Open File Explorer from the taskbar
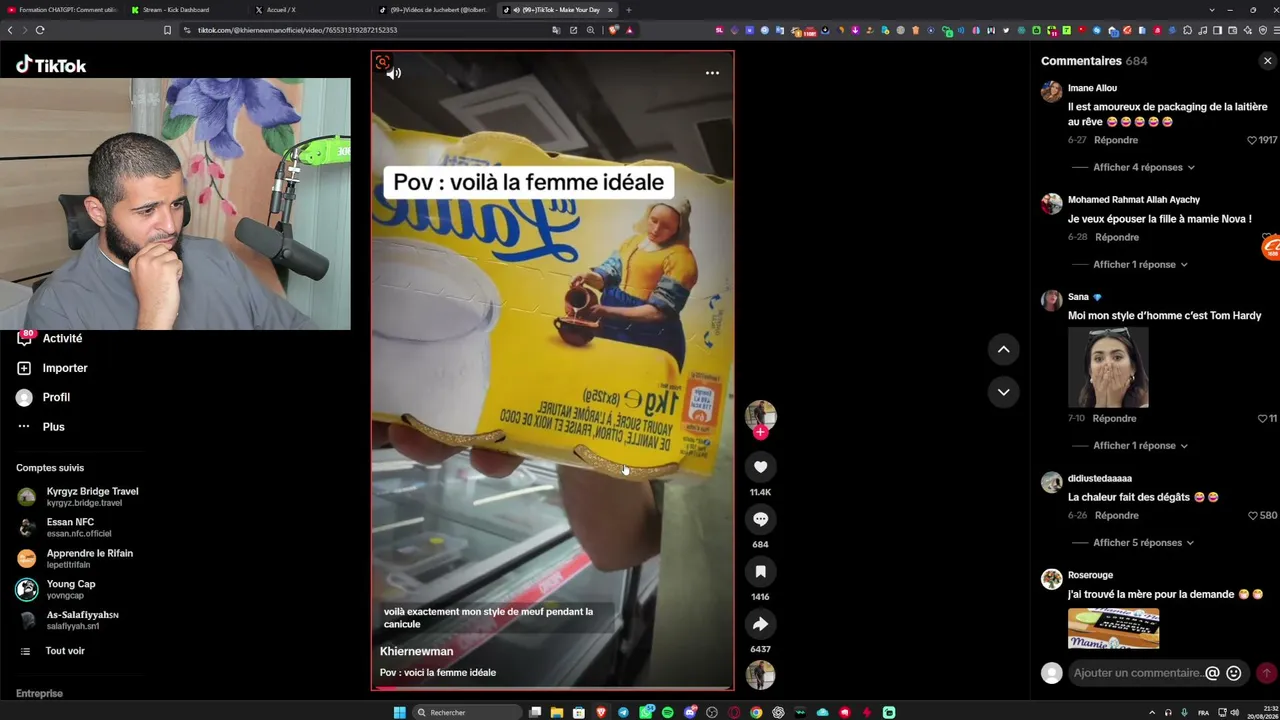This screenshot has width=1280, height=720. 558,712
